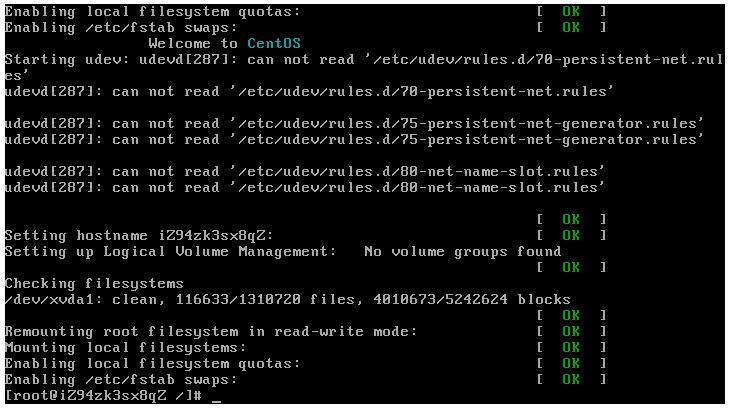Click the OK status on the topmost line

click(571, 12)
